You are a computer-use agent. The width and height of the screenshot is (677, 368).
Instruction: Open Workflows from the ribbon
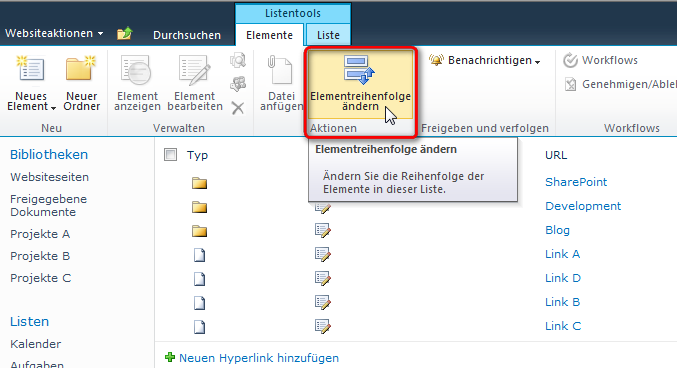tap(601, 60)
